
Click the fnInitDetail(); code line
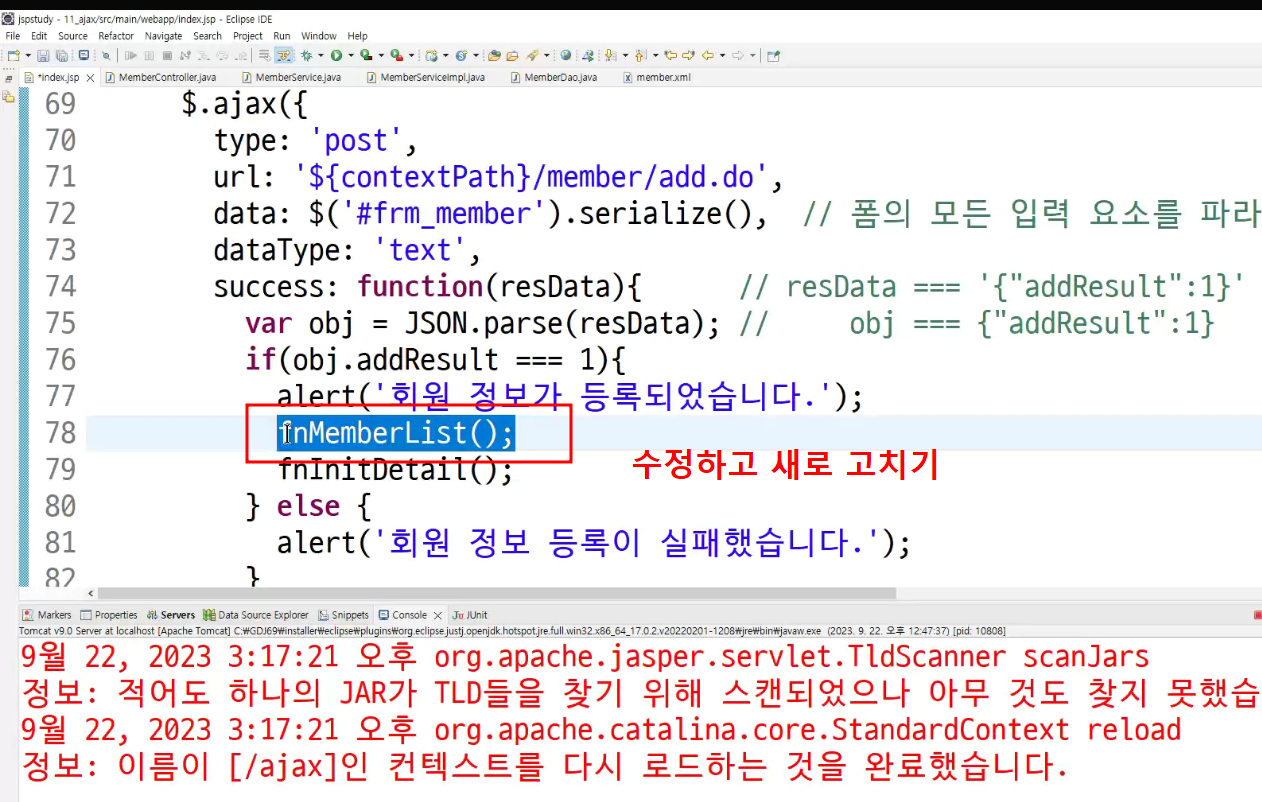click(395, 469)
